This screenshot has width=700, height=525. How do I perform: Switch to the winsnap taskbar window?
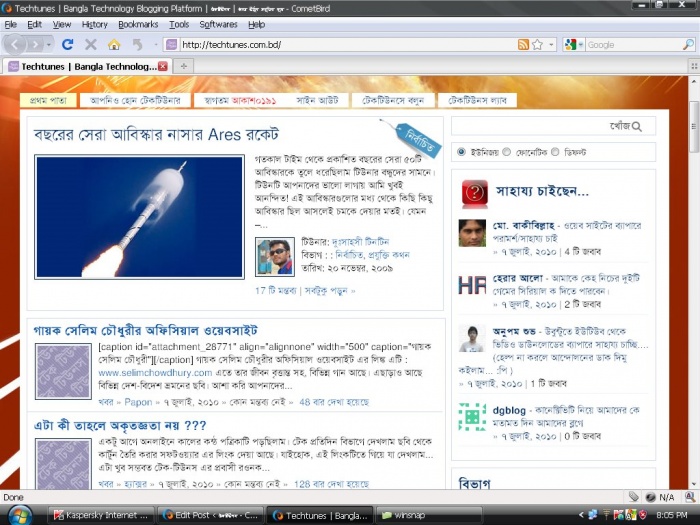coord(429,515)
